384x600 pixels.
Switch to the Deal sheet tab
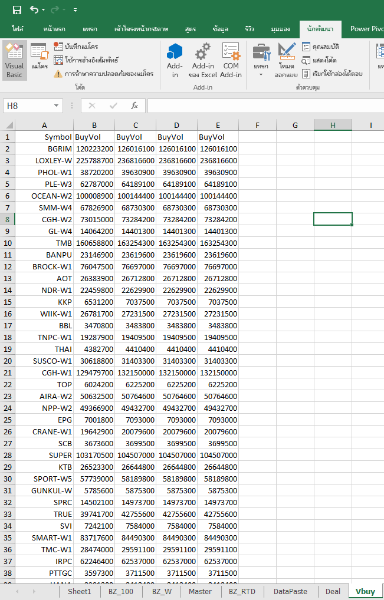(333, 591)
